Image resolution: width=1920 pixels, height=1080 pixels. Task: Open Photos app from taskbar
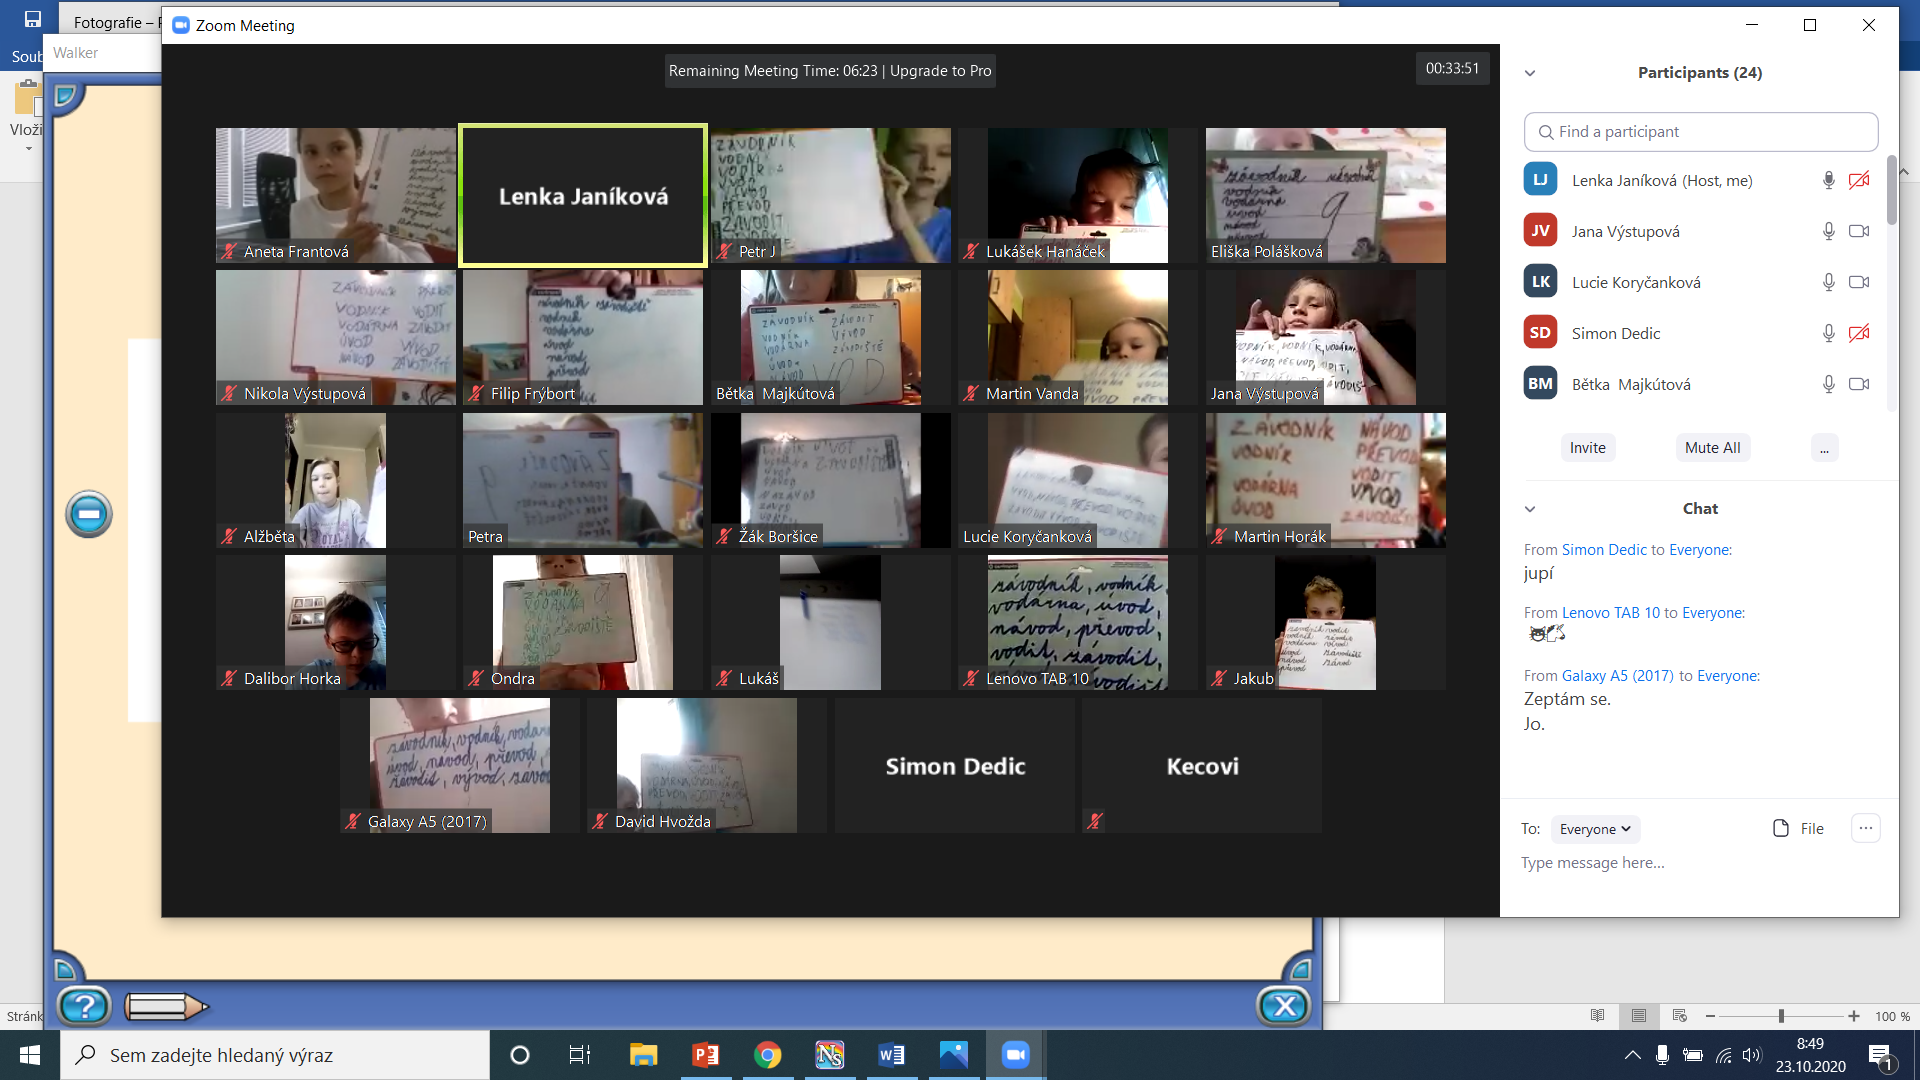click(x=953, y=1055)
